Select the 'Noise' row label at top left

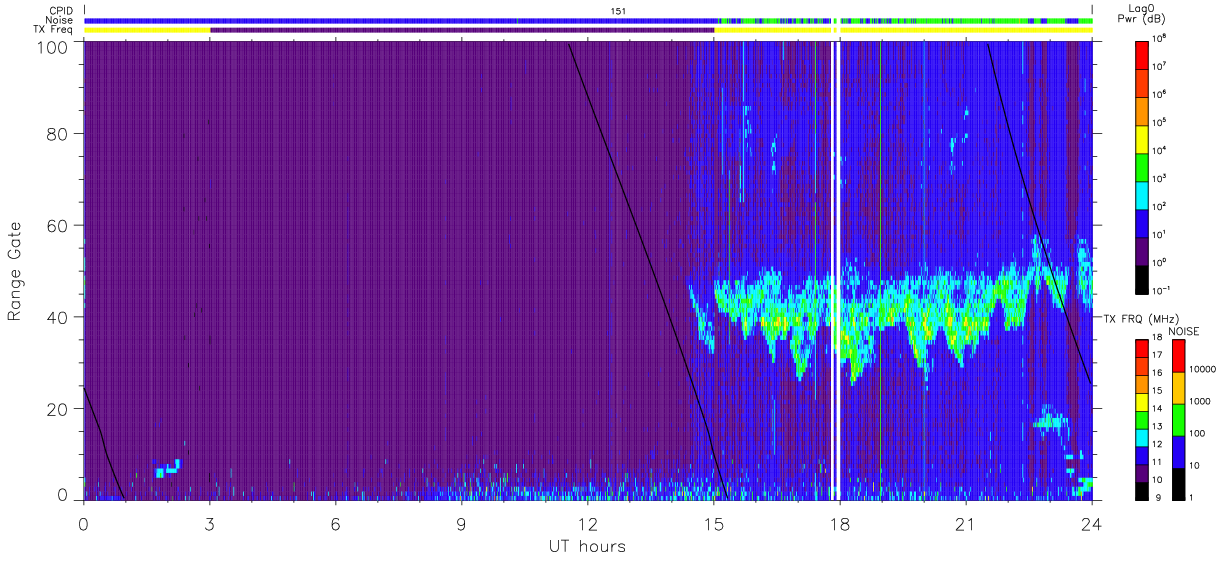click(60, 20)
